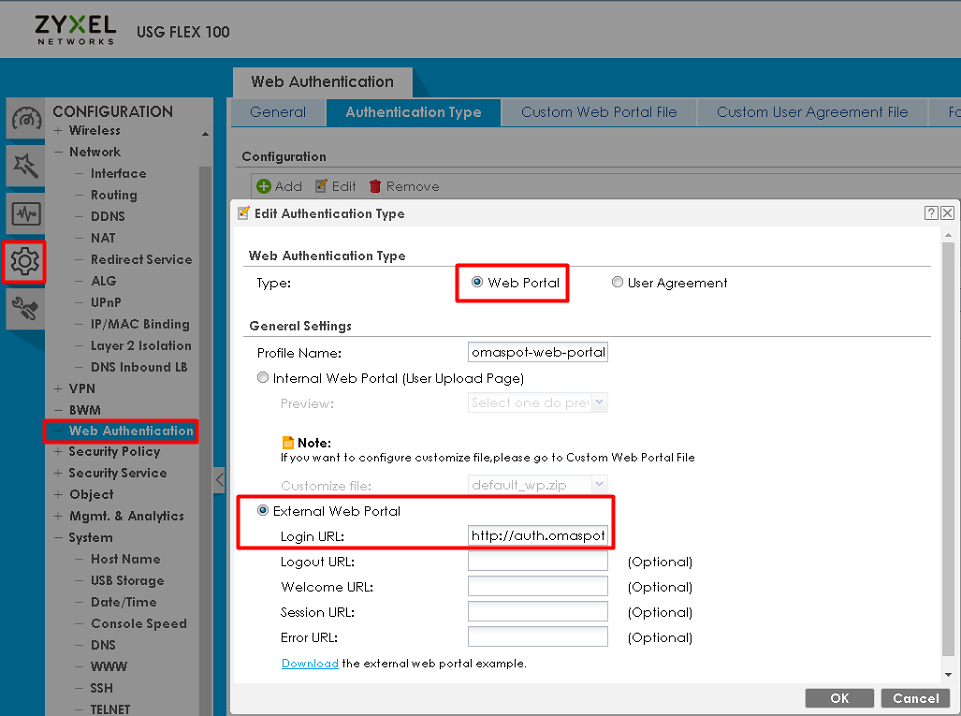Screen dimensions: 961x716
Task: Open the dialog help question mark icon
Action: click(931, 213)
